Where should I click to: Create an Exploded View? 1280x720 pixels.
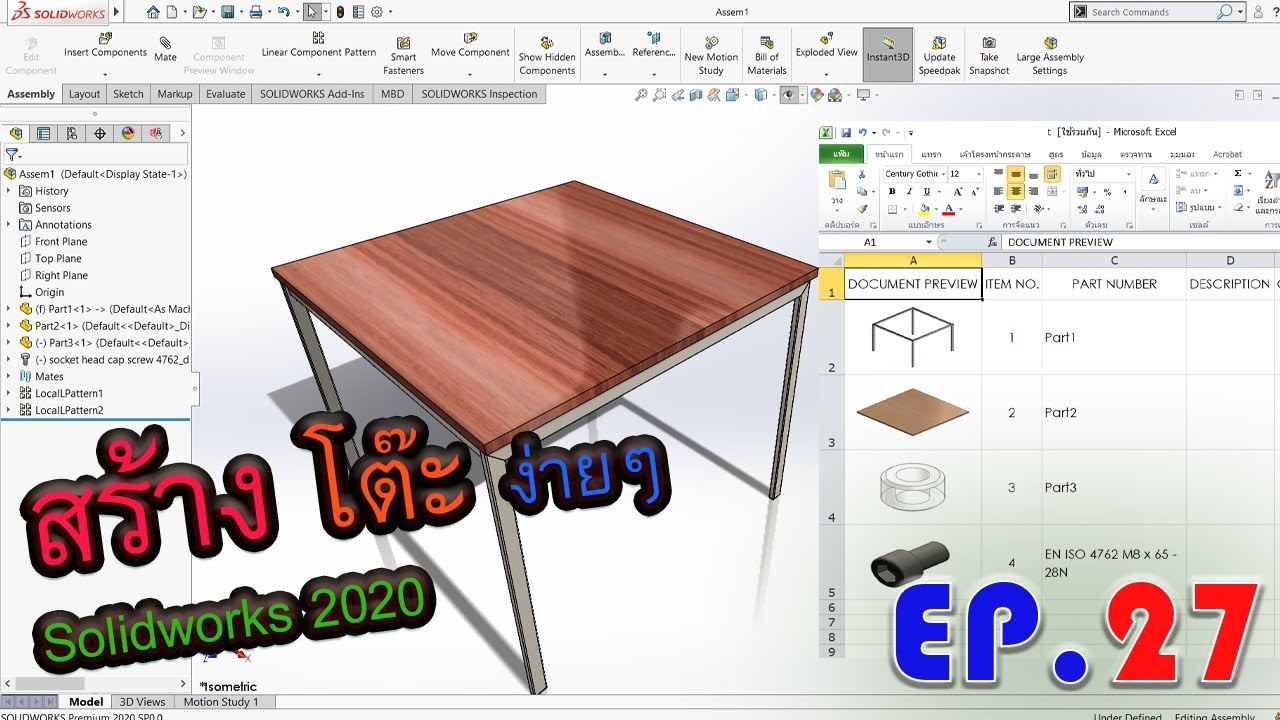[827, 46]
